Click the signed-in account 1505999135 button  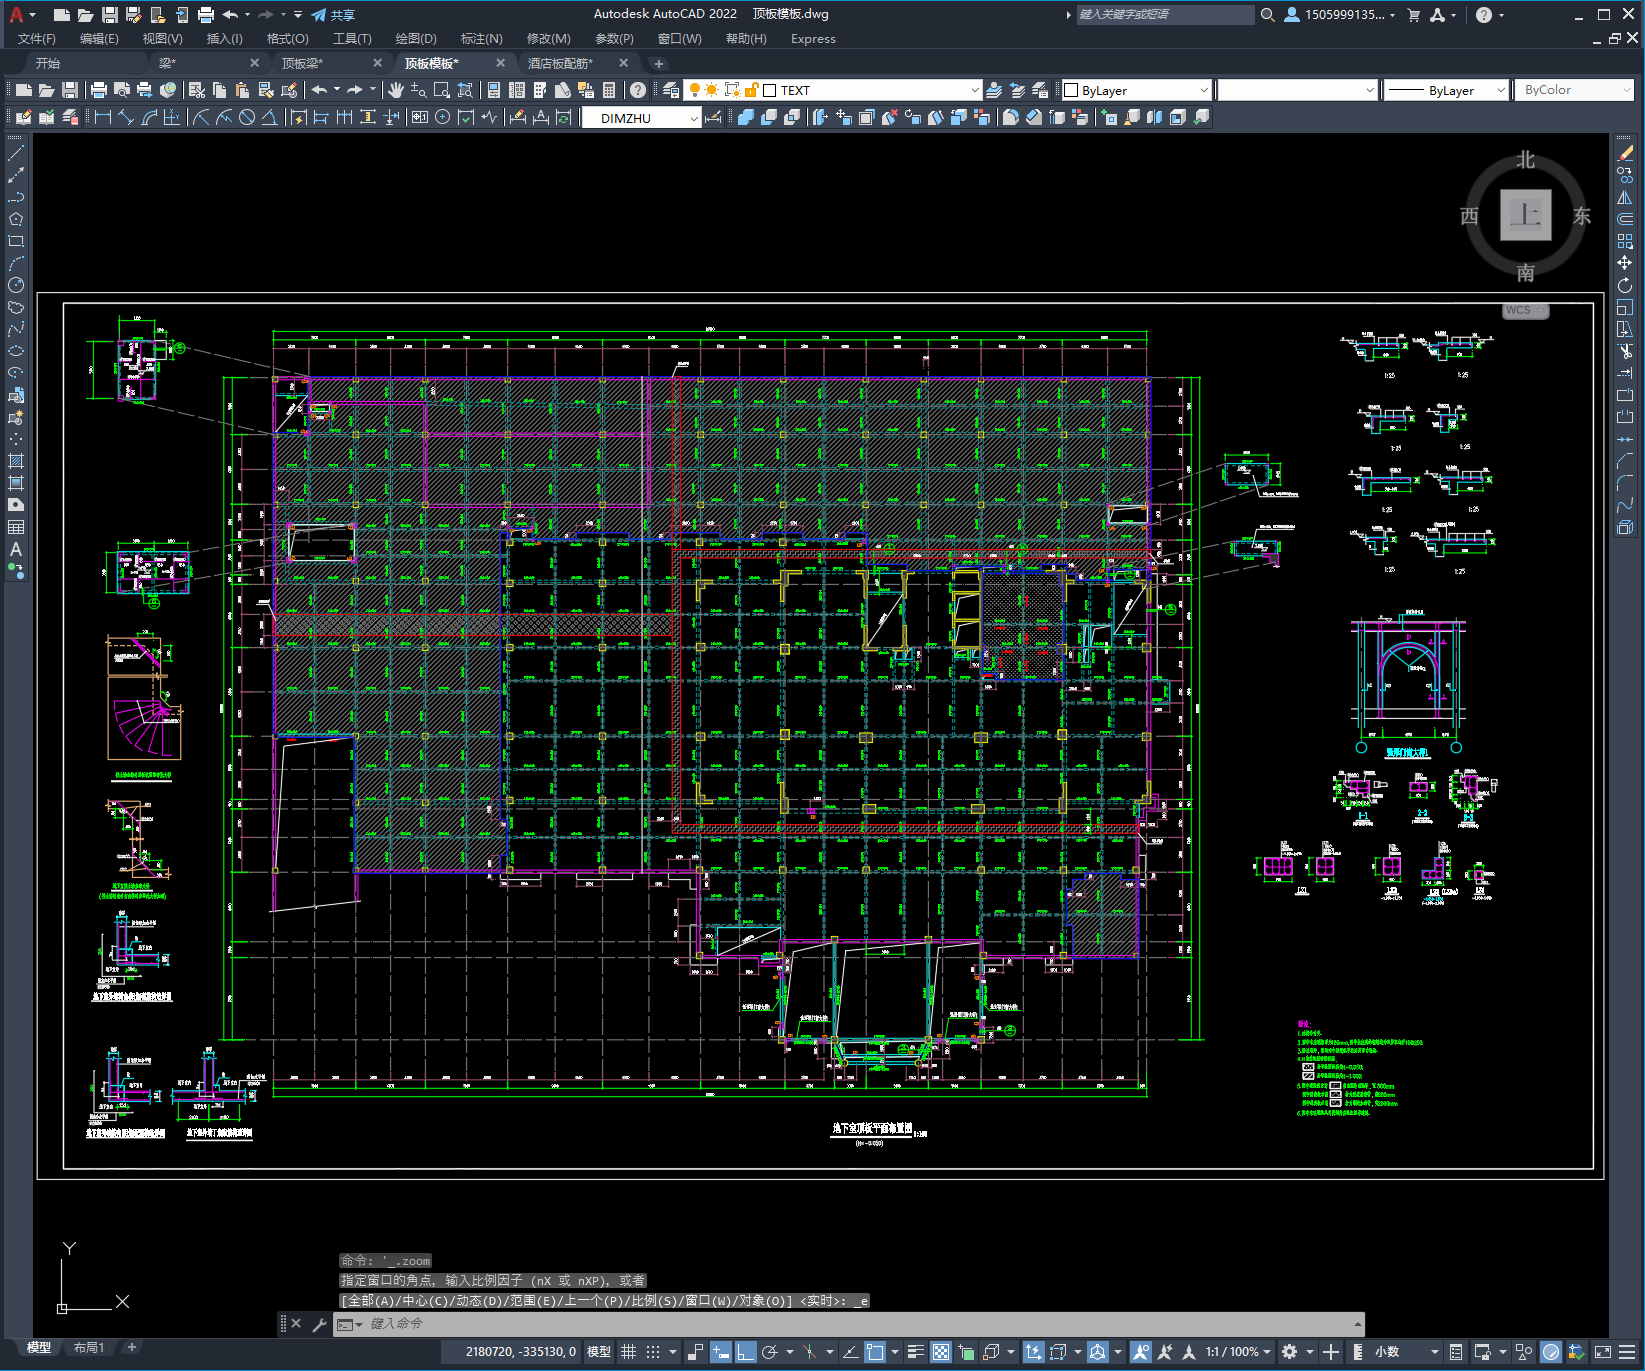tap(1340, 15)
